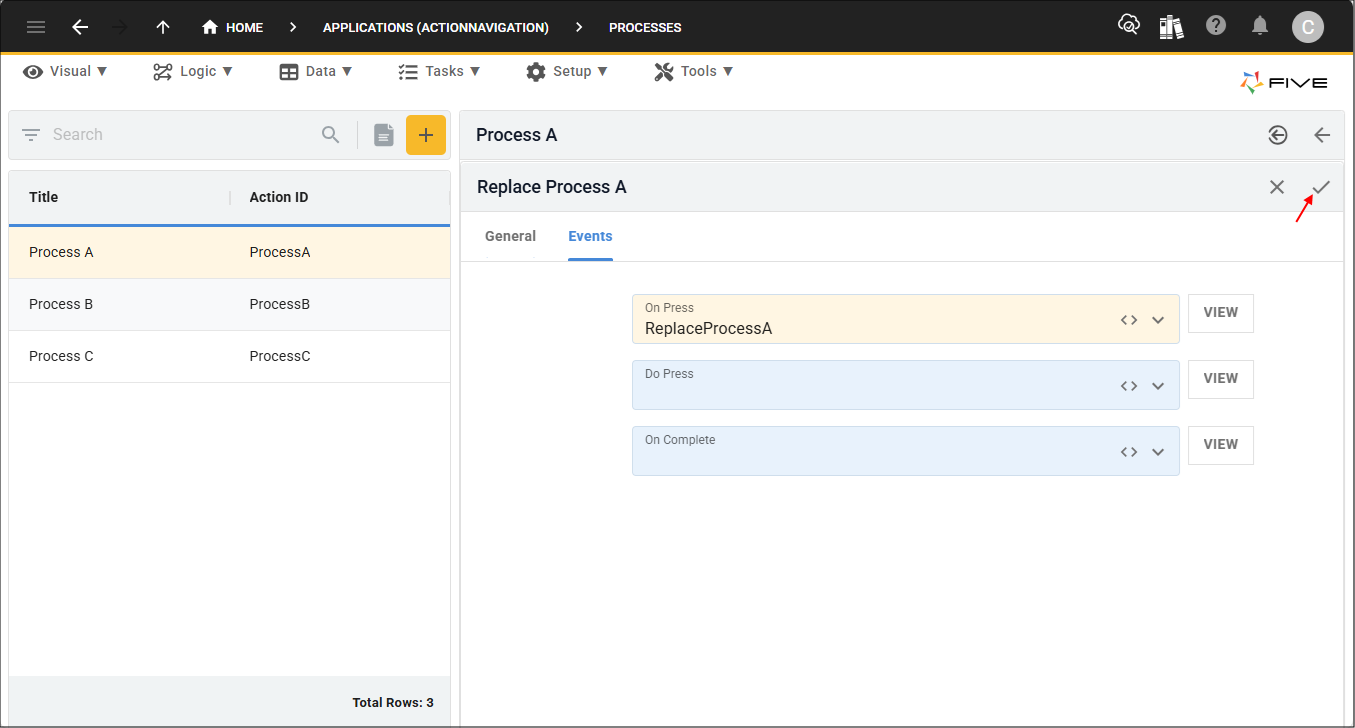Expand the On Press dropdown arrow
The image size is (1355, 728).
[x=1158, y=320]
